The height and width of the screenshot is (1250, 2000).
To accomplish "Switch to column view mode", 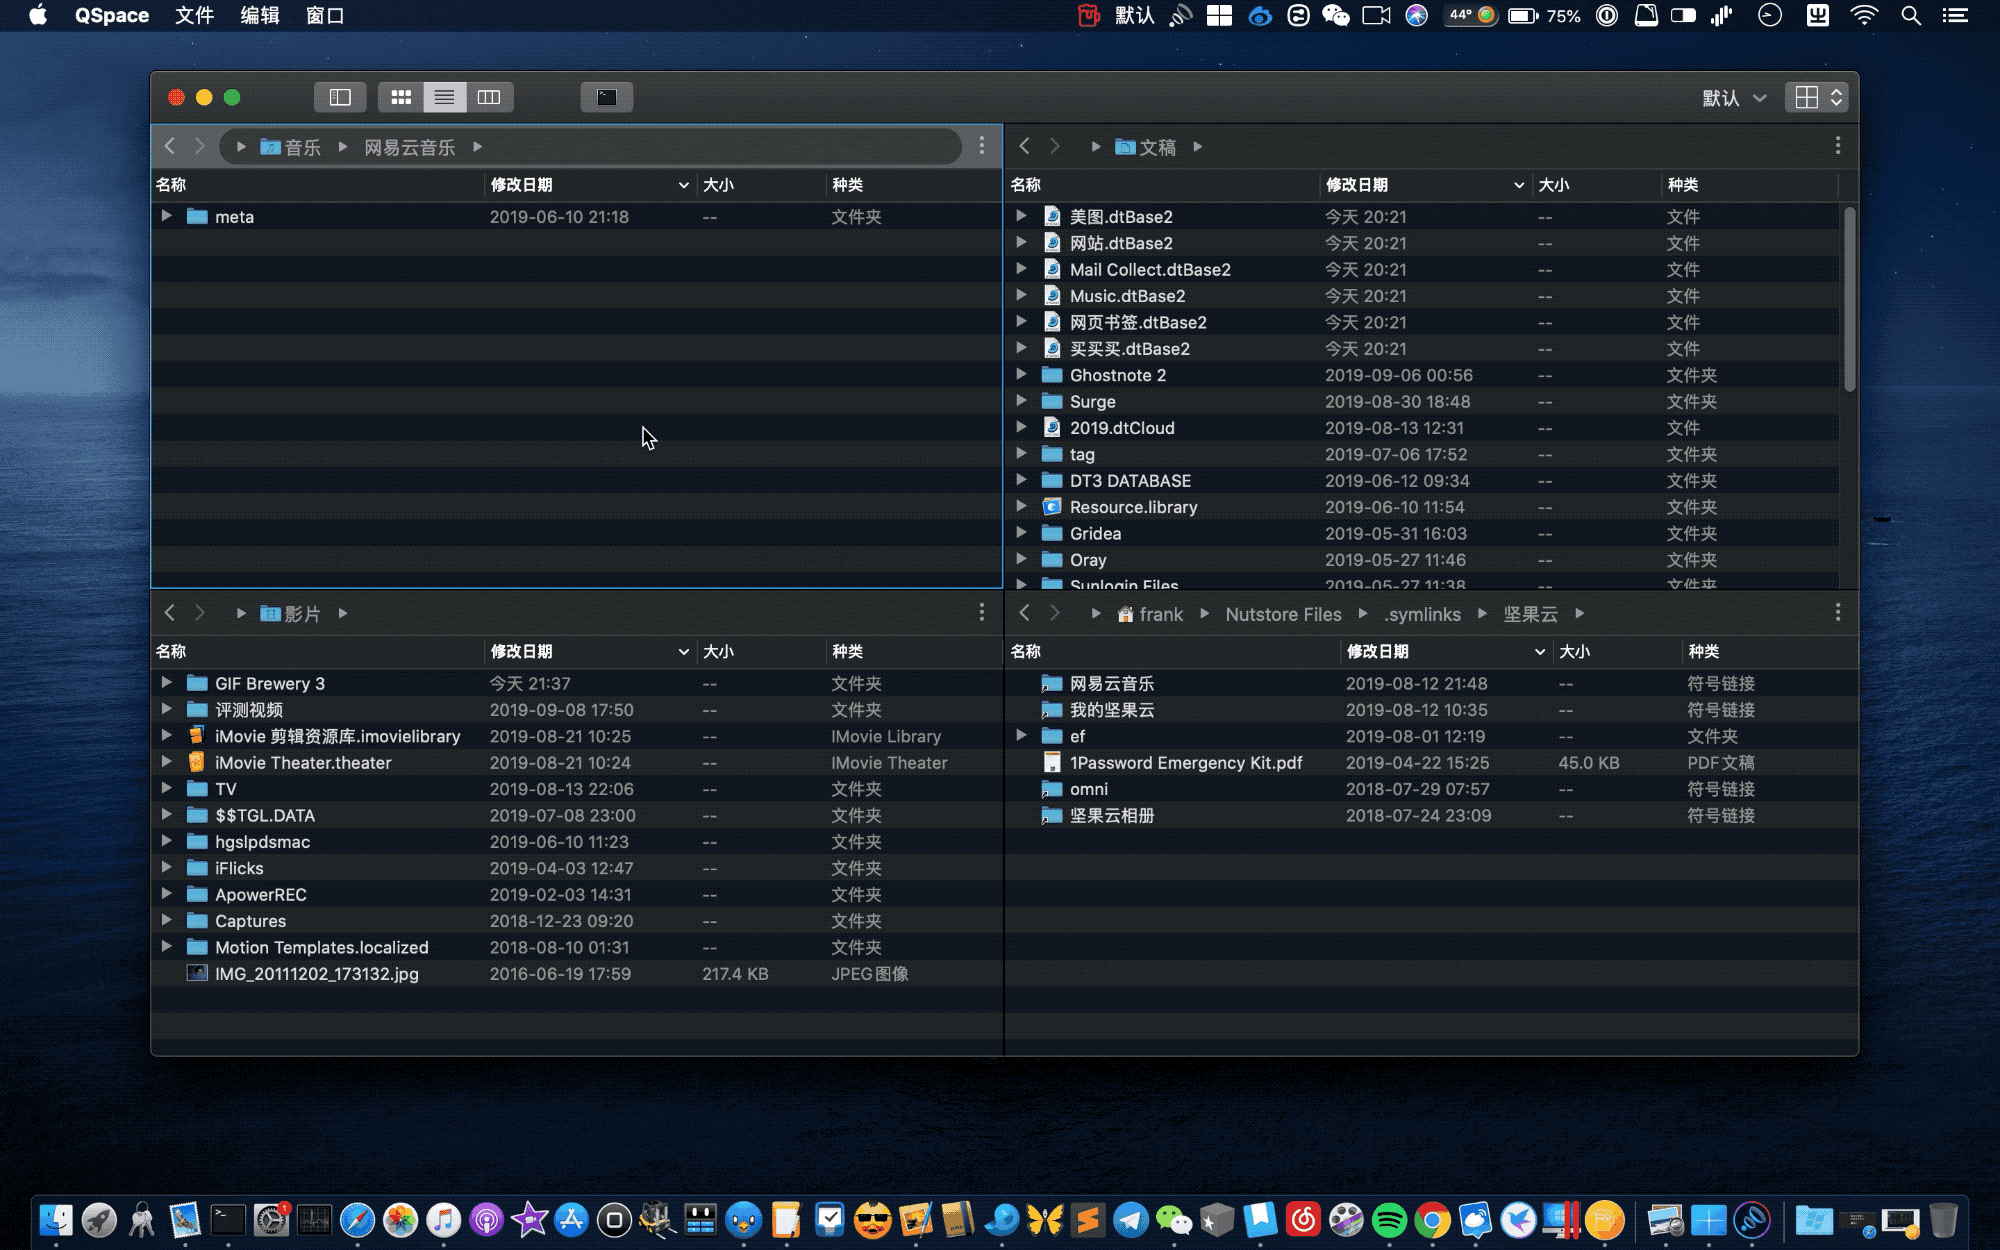I will click(489, 97).
